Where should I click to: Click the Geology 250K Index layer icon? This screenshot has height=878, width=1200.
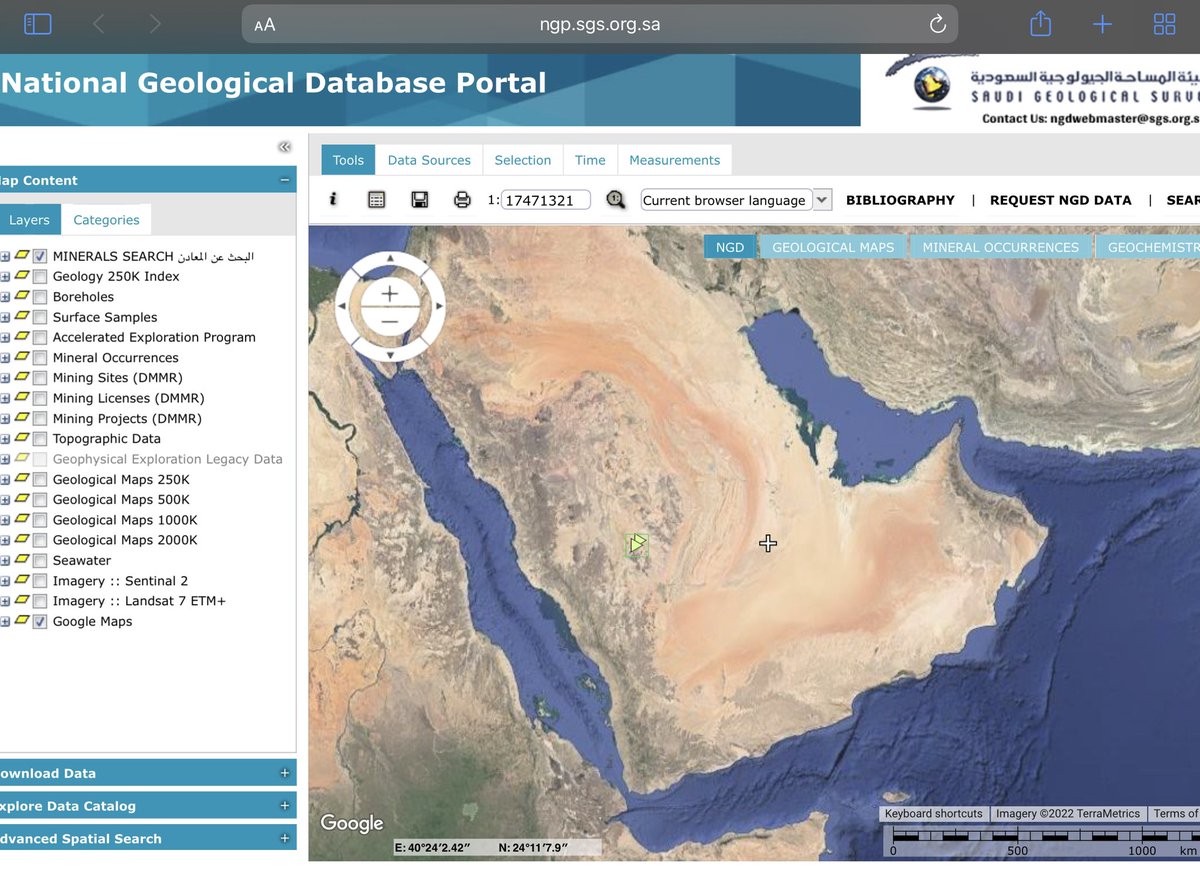(23, 276)
